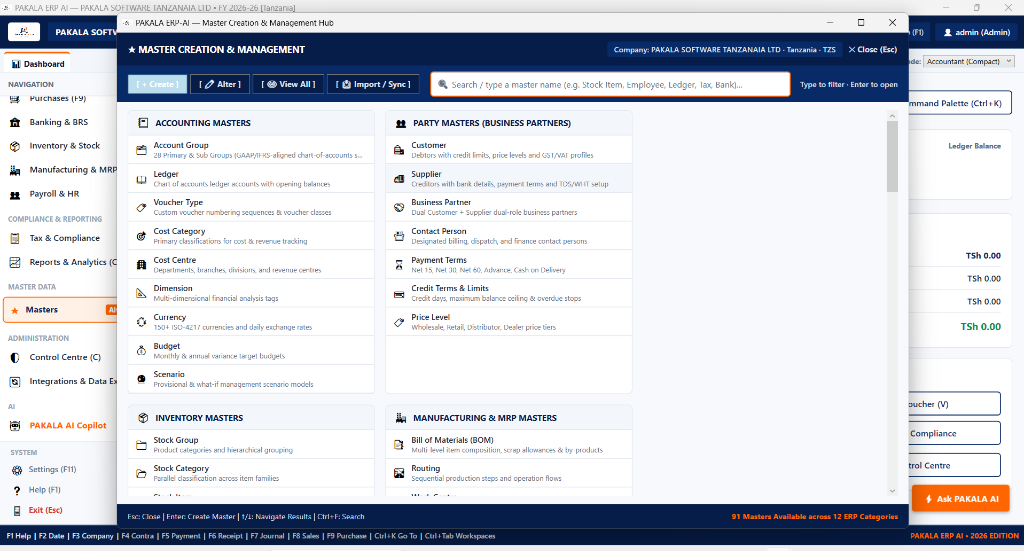1024x551 pixels.
Task: Click the Credit Terms & Limits card icon
Action: pyautogui.click(x=399, y=293)
